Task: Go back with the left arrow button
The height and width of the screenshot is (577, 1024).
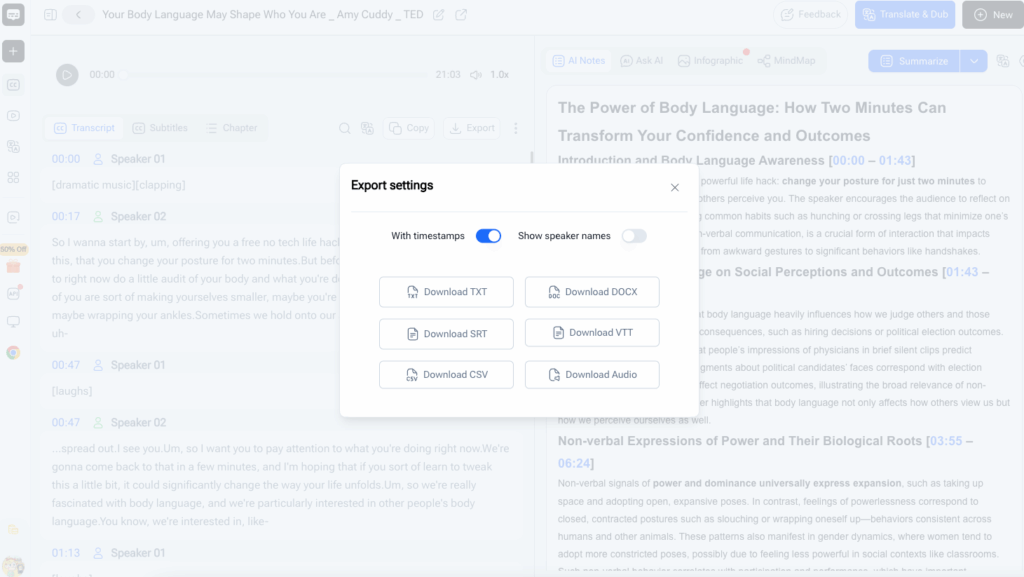Action: 78,14
